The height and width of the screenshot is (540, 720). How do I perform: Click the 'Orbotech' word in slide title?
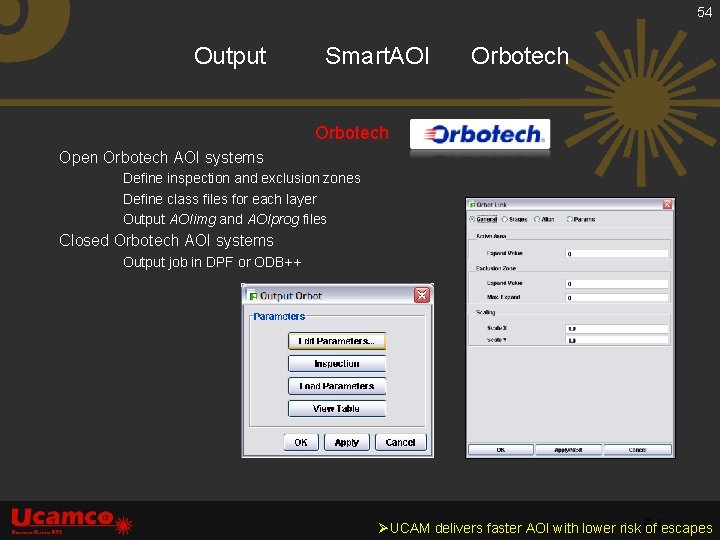click(520, 56)
